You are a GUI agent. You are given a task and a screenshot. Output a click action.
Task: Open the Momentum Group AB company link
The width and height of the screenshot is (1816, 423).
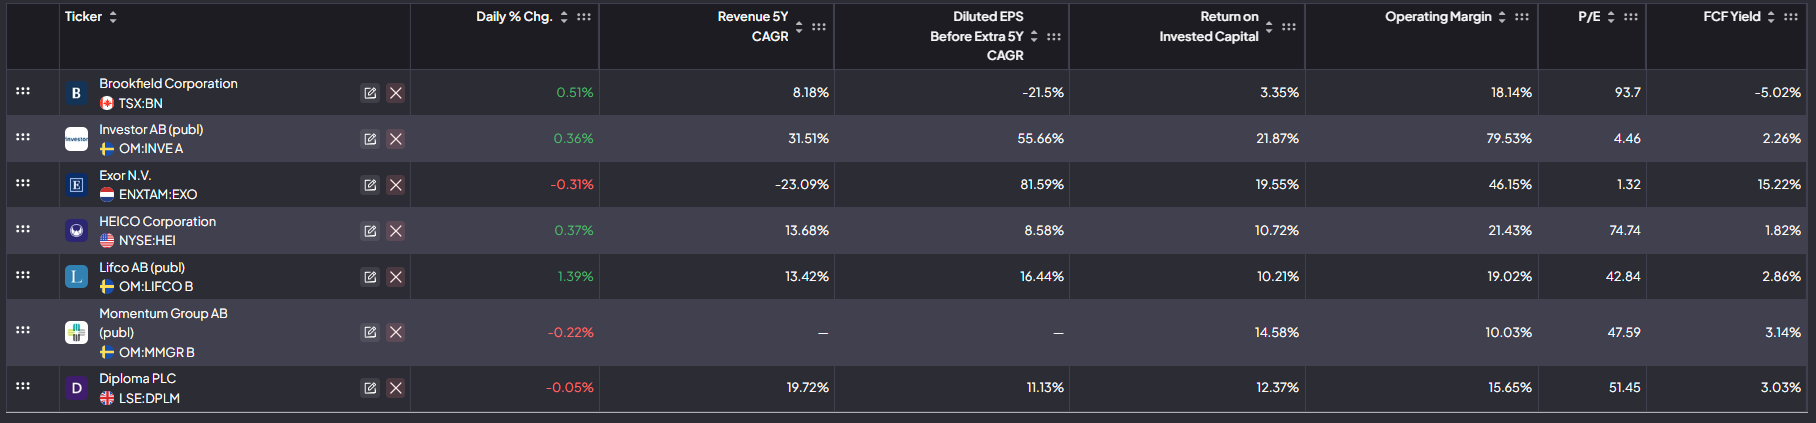click(163, 323)
